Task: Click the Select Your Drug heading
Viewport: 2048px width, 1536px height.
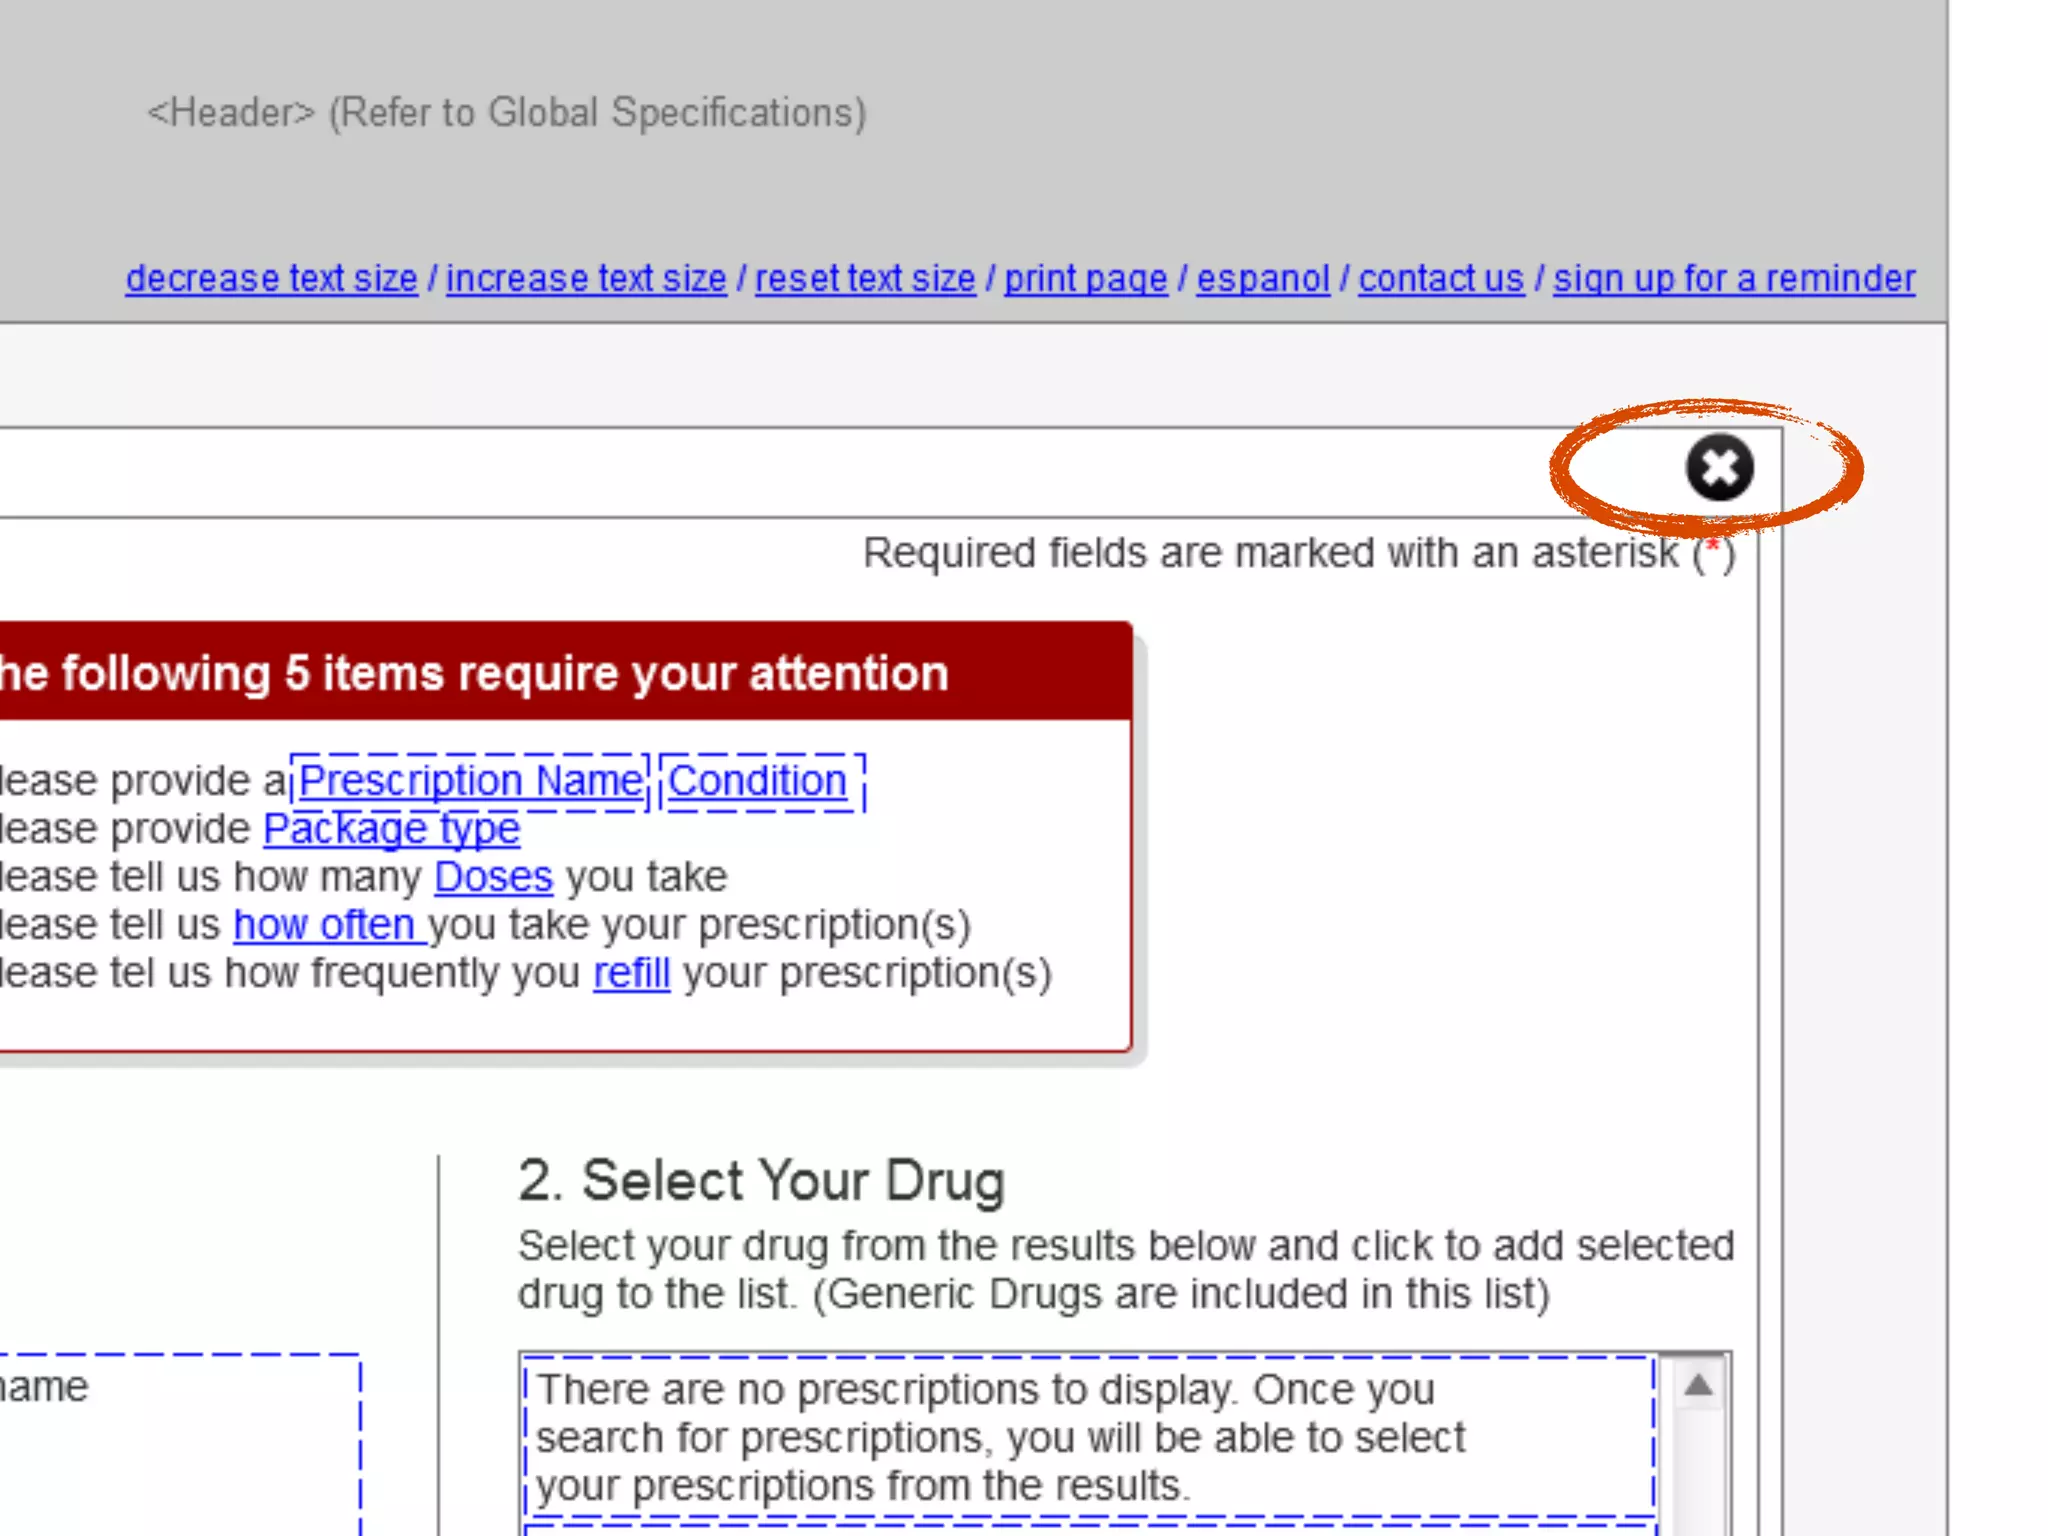Action: (x=761, y=1181)
